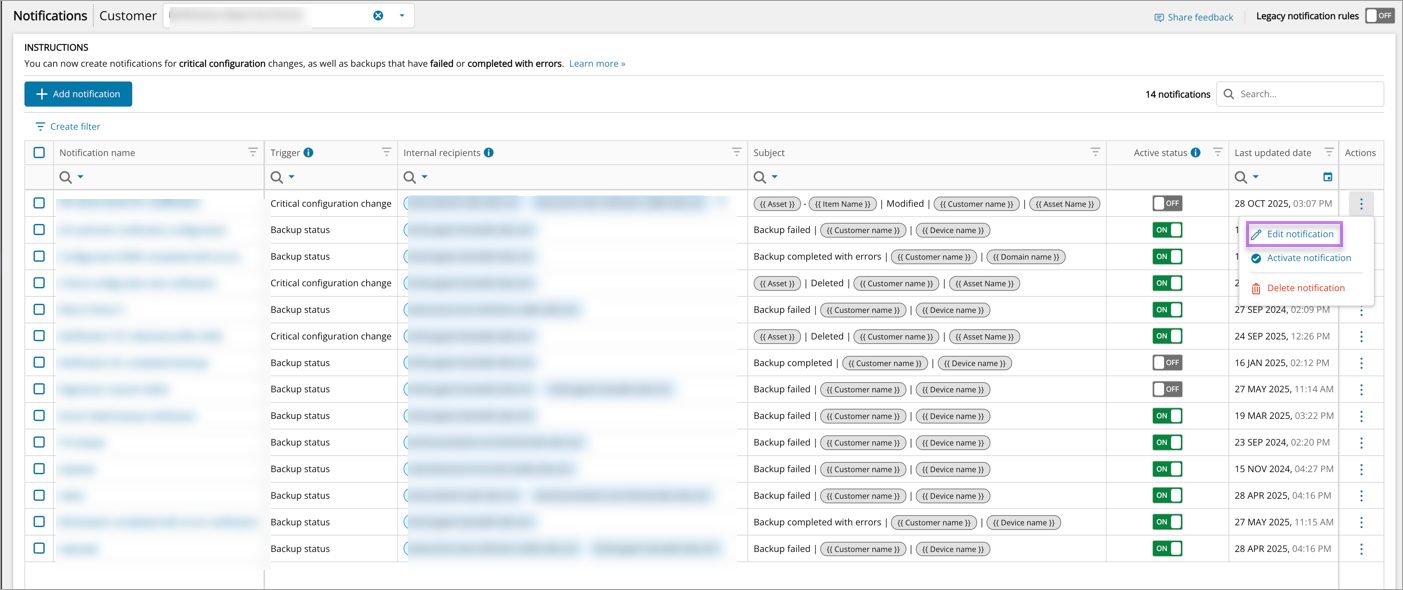Image resolution: width=1403 pixels, height=590 pixels.
Task: Open actions menu for 16 JAN 2025 row
Action: coord(1361,363)
